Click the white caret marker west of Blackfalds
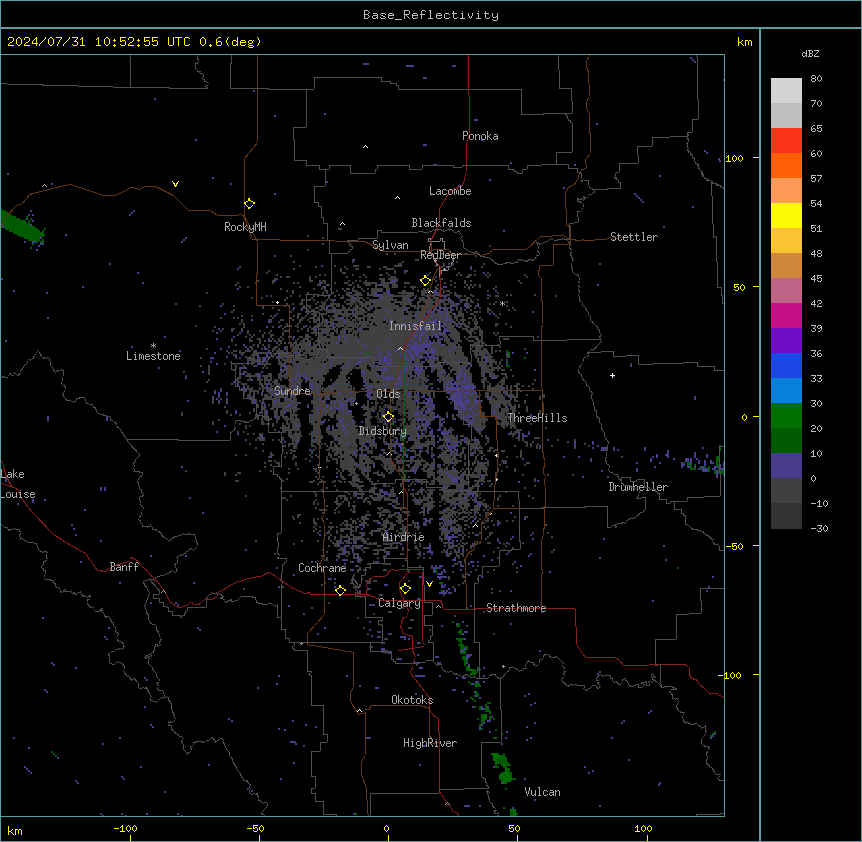The image size is (862, 842). [342, 224]
